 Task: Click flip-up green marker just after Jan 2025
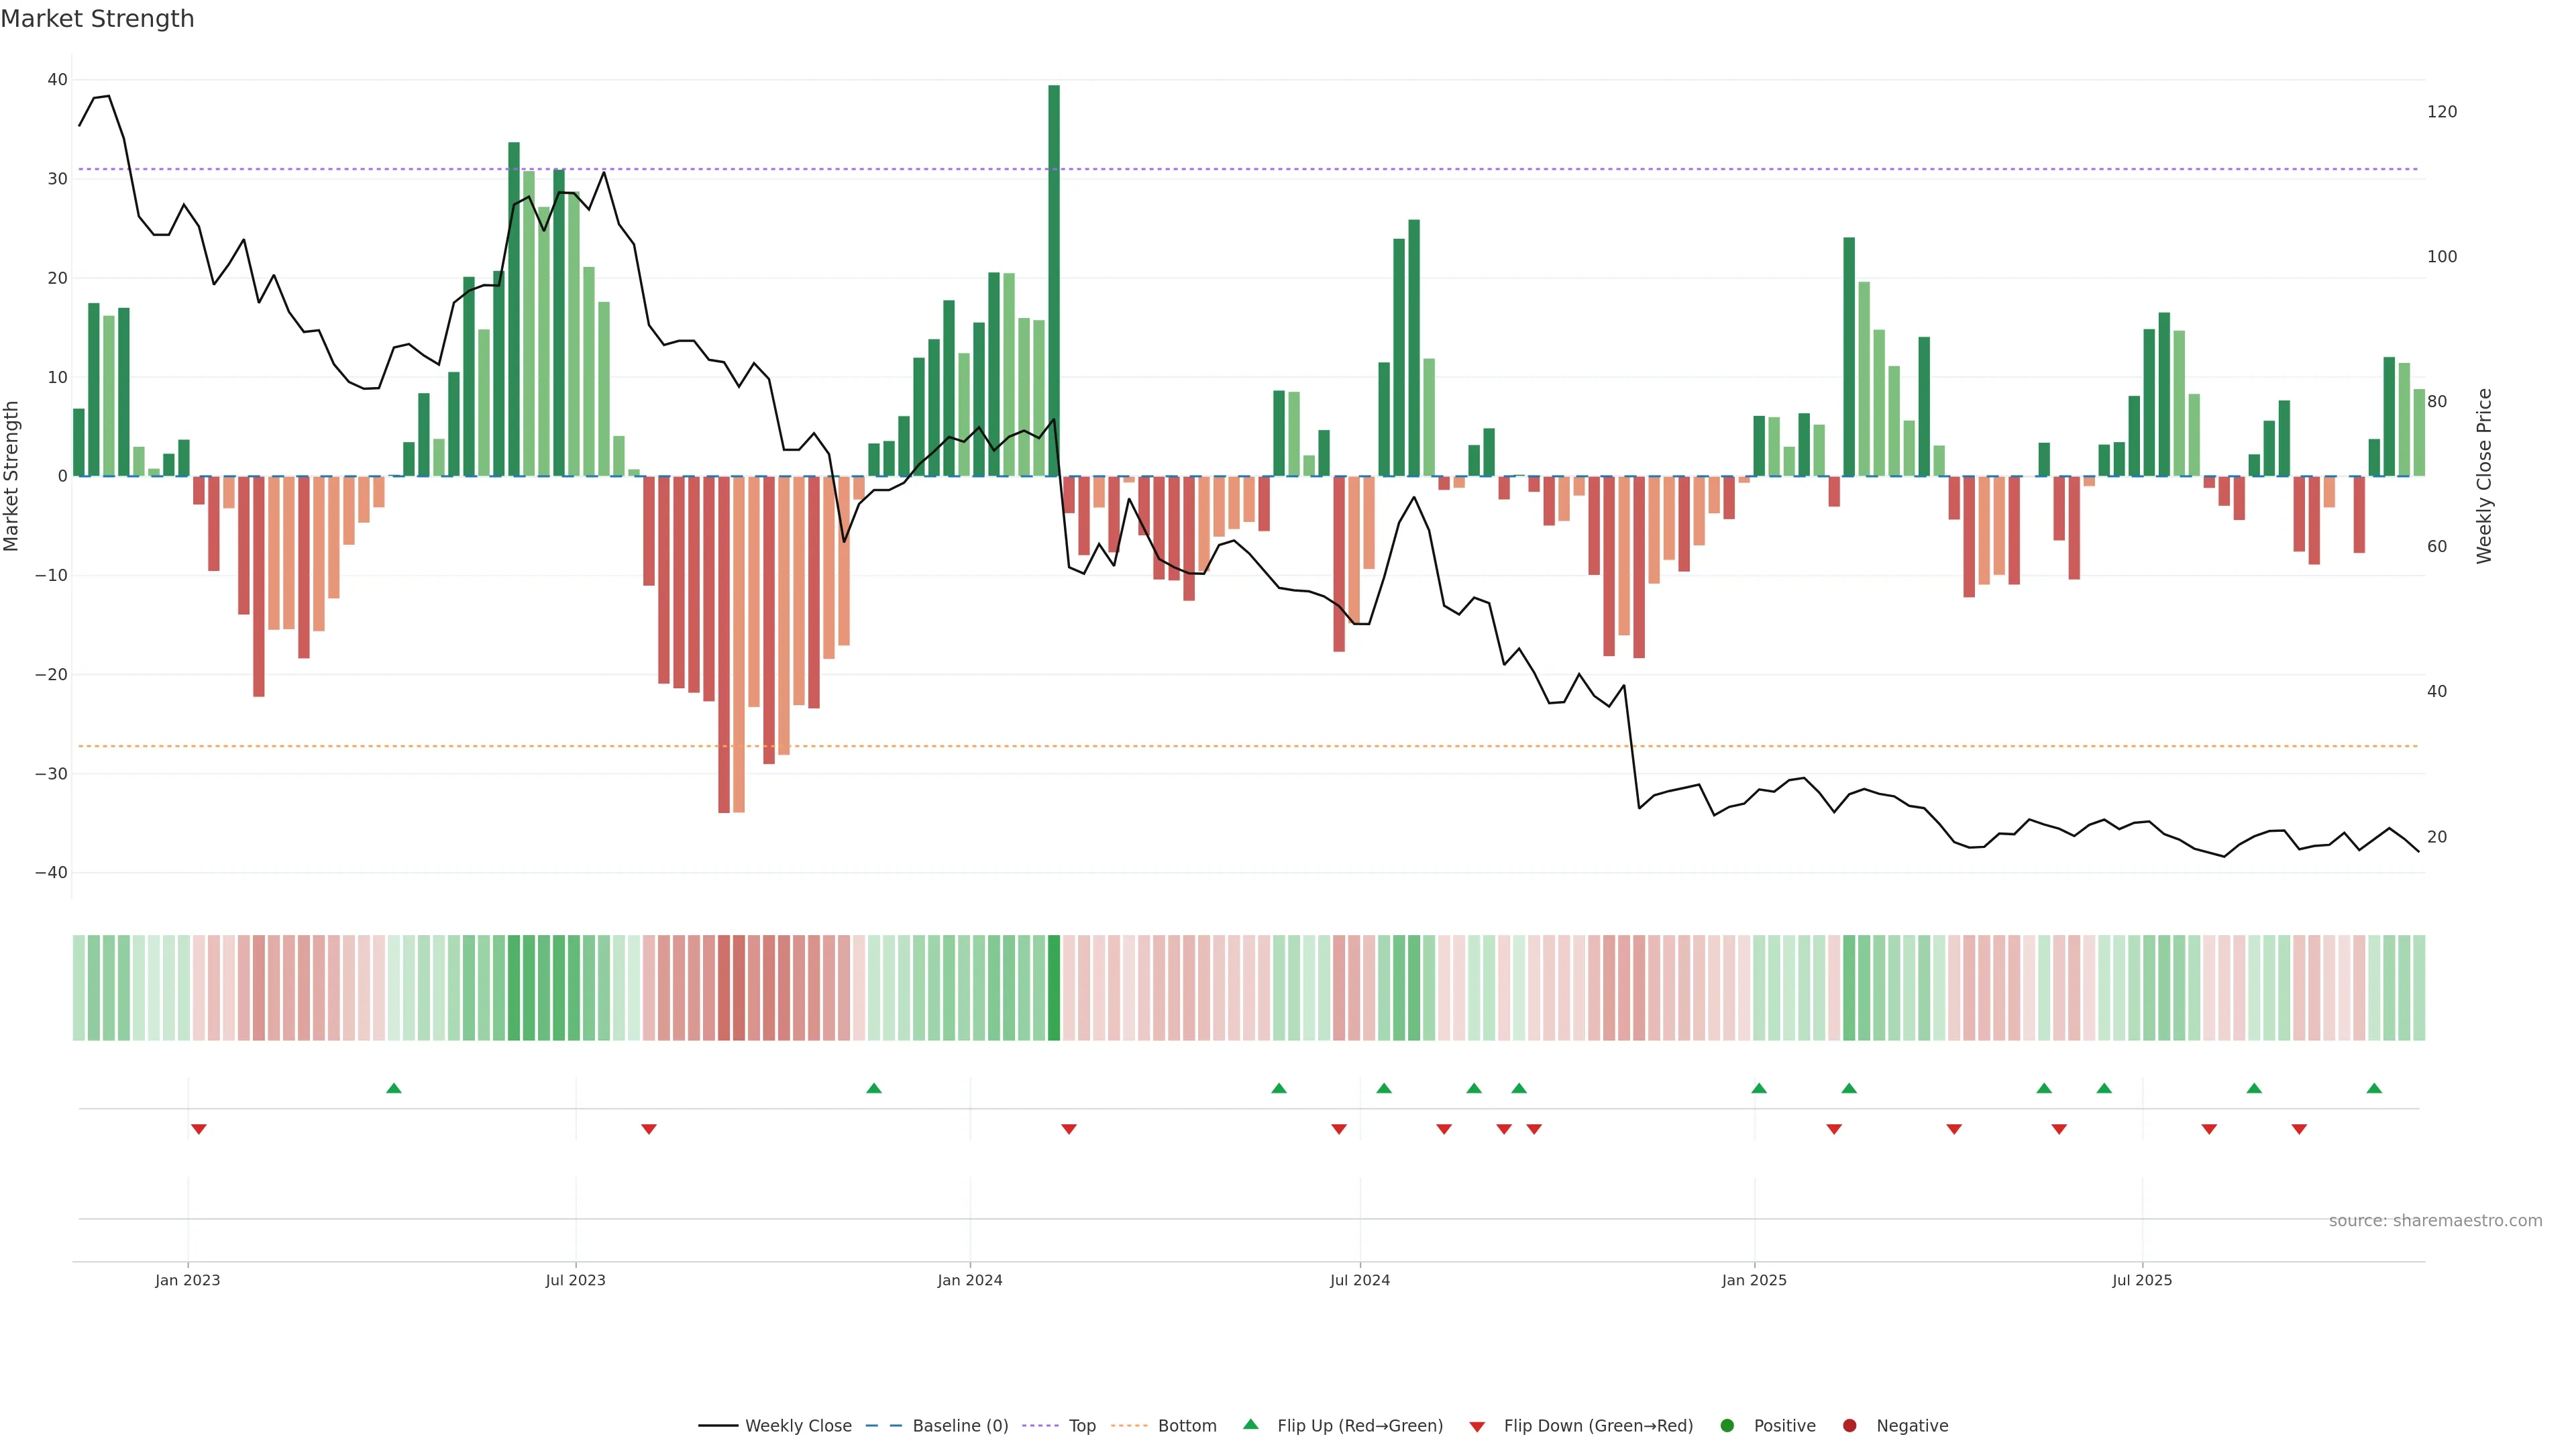1759,1088
